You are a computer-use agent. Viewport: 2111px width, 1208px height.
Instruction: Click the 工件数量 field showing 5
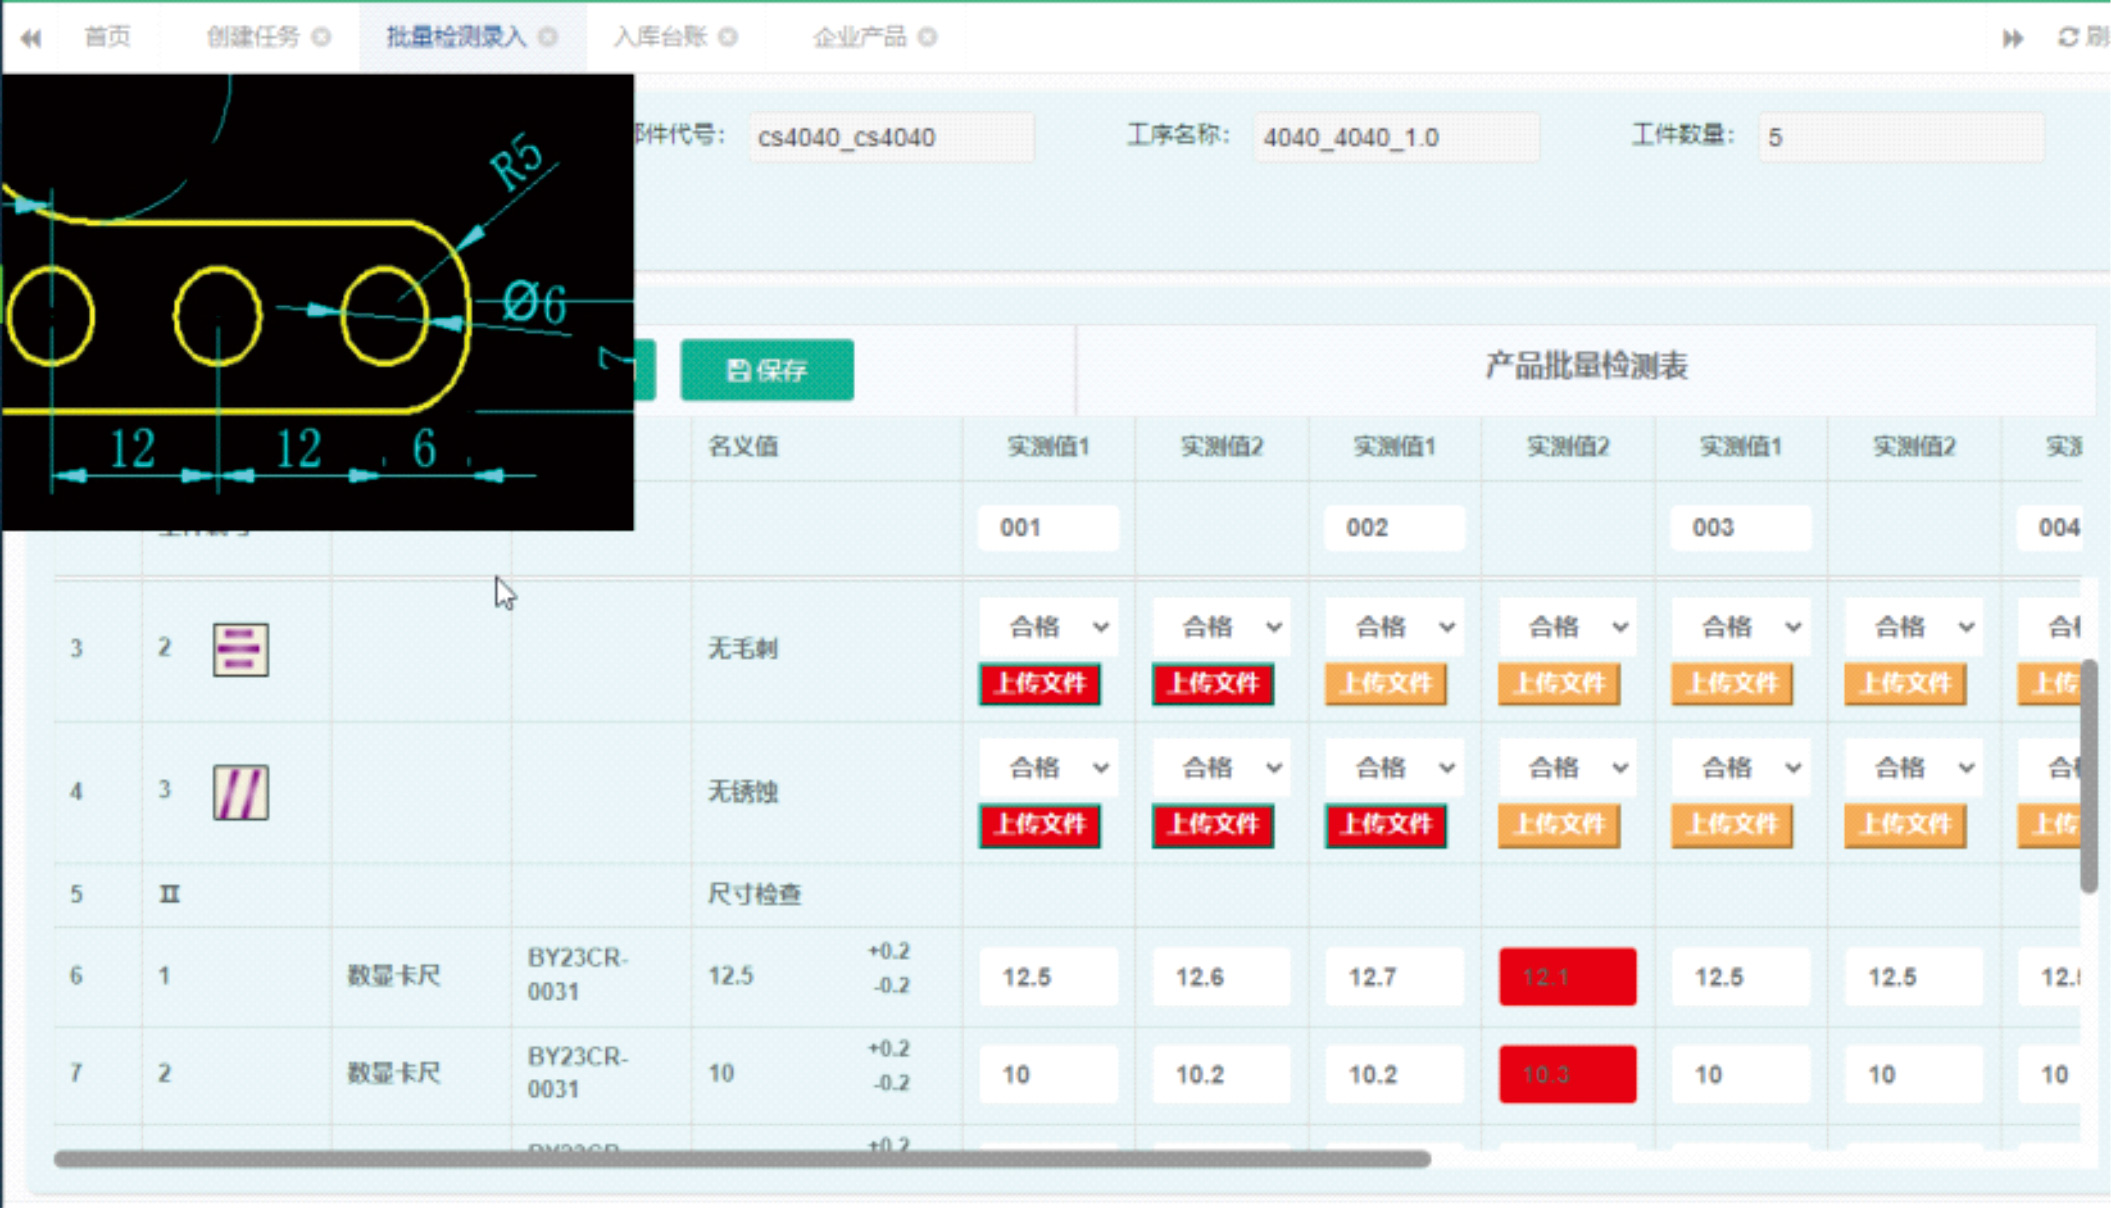click(1900, 137)
